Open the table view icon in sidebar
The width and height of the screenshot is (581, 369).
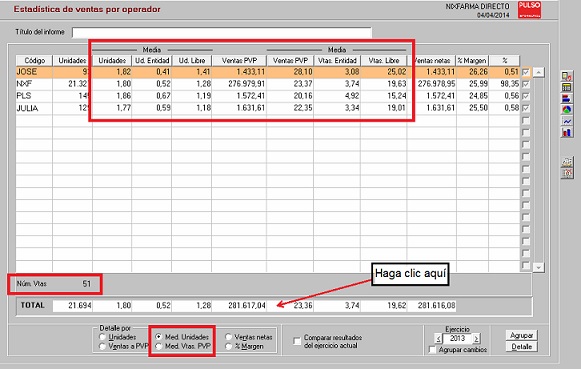pos(567,87)
